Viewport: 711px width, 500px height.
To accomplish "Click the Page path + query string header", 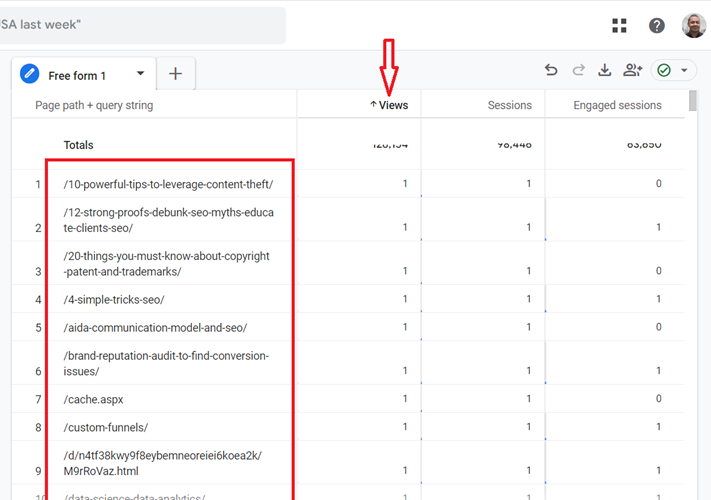I will point(94,105).
